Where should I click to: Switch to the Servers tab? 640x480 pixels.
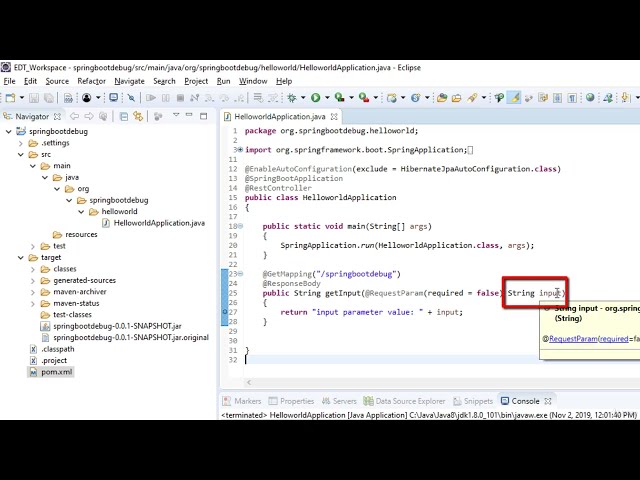[339, 401]
